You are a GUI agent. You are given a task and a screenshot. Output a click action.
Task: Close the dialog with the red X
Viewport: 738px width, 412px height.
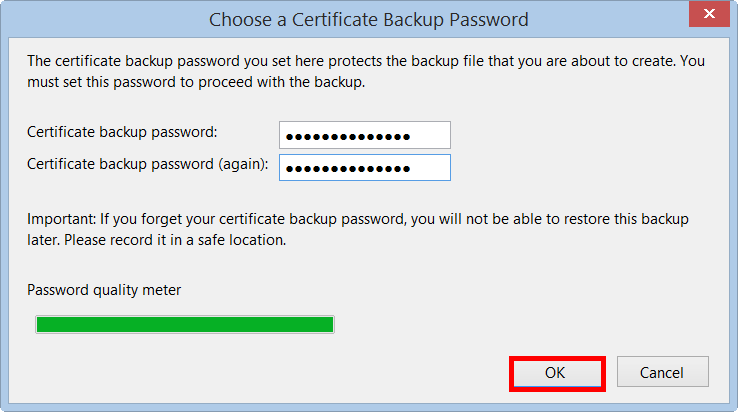coord(709,18)
